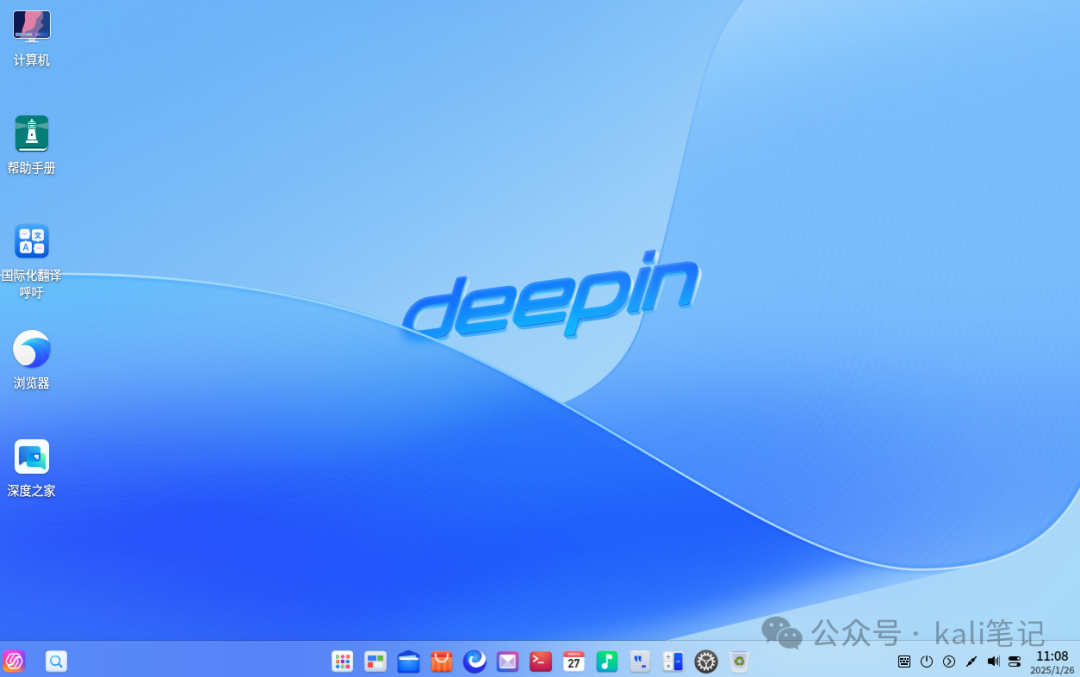Open the app launcher grid icon

(342, 661)
